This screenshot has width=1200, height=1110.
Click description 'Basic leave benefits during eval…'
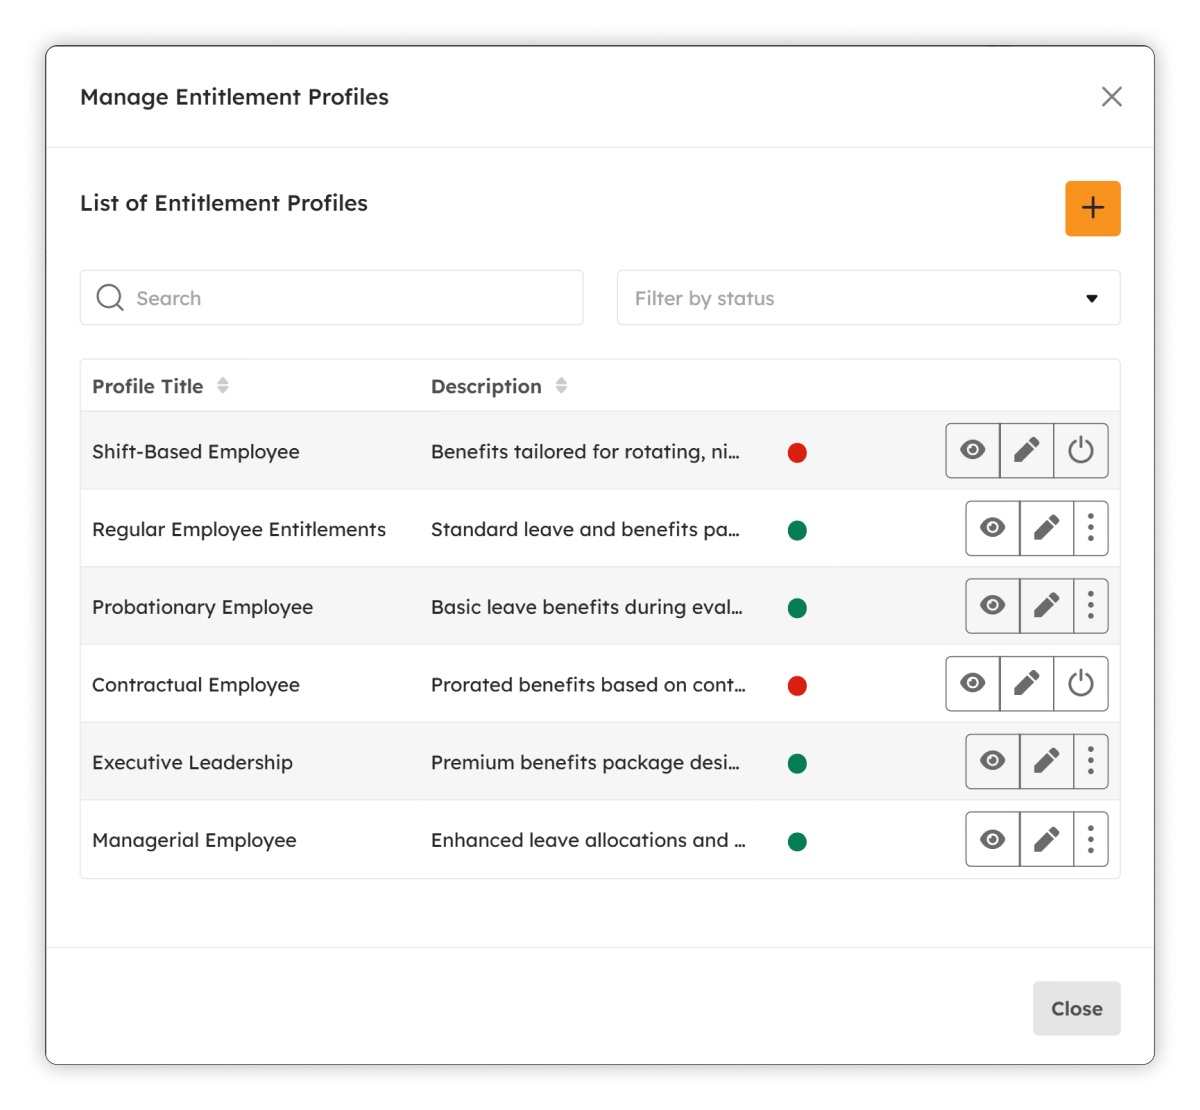pos(587,607)
